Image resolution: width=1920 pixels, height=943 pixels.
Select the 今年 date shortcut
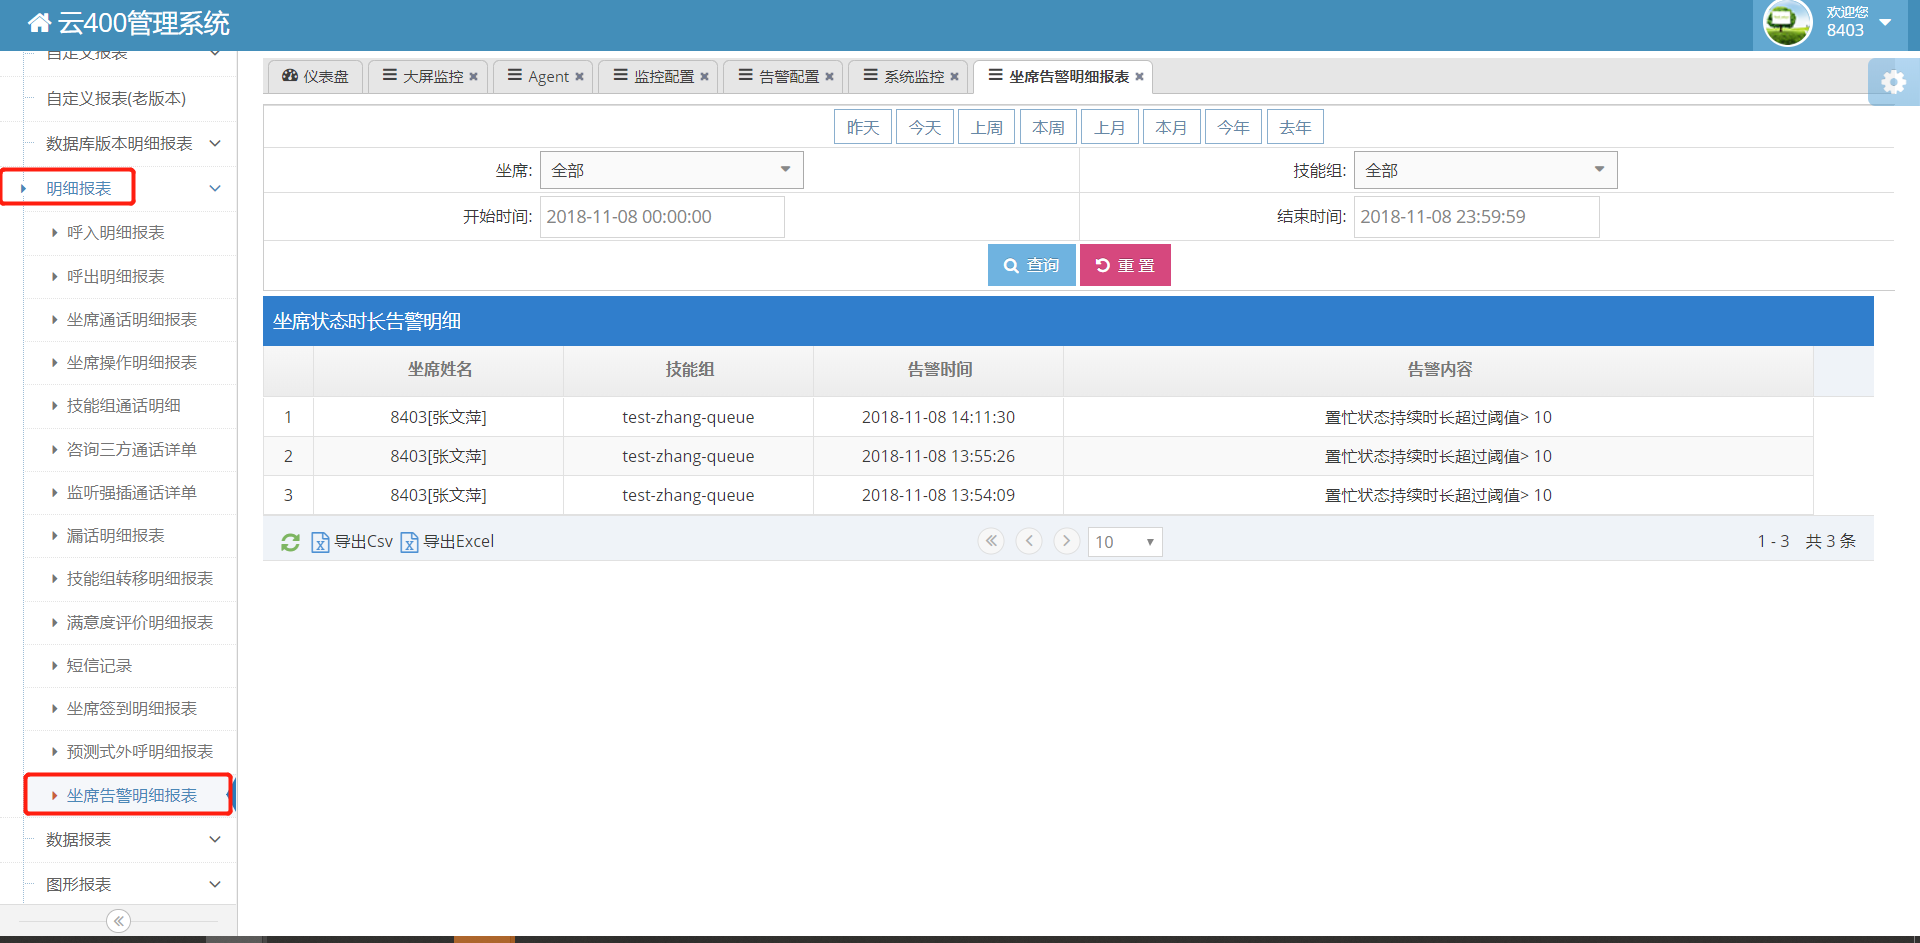(x=1234, y=127)
